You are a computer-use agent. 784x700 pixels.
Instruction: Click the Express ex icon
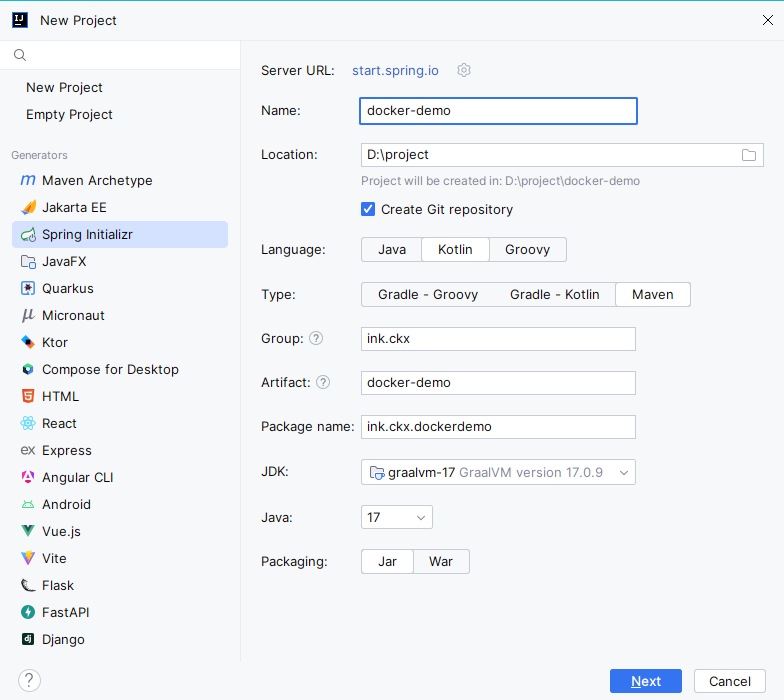click(28, 450)
